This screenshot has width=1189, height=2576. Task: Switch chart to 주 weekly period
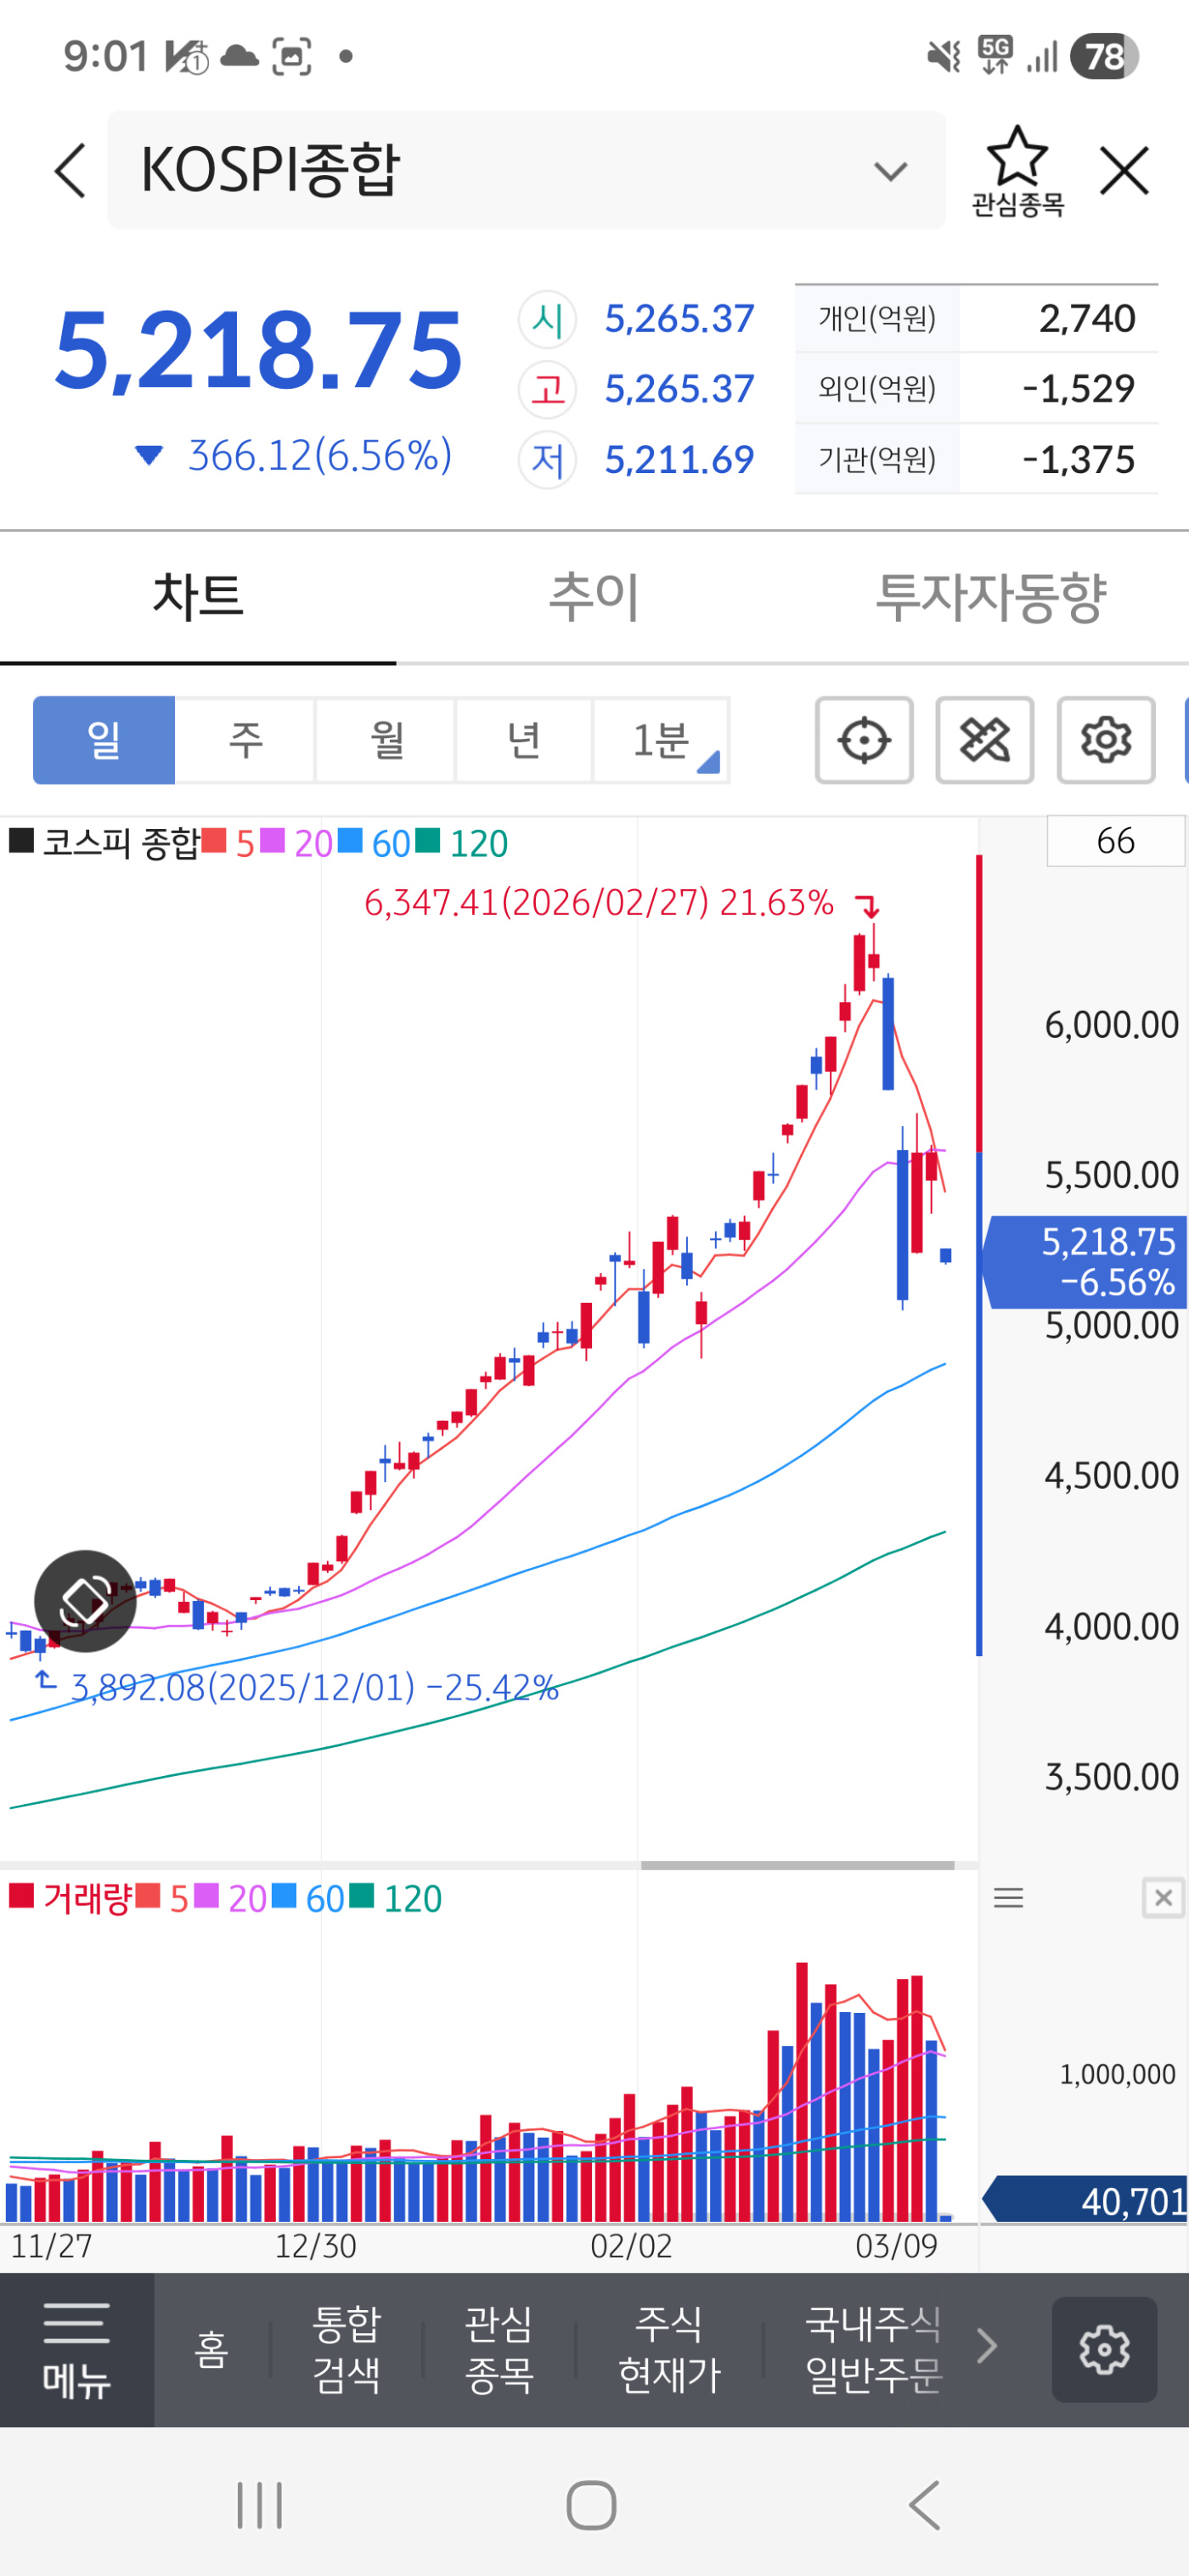[245, 740]
